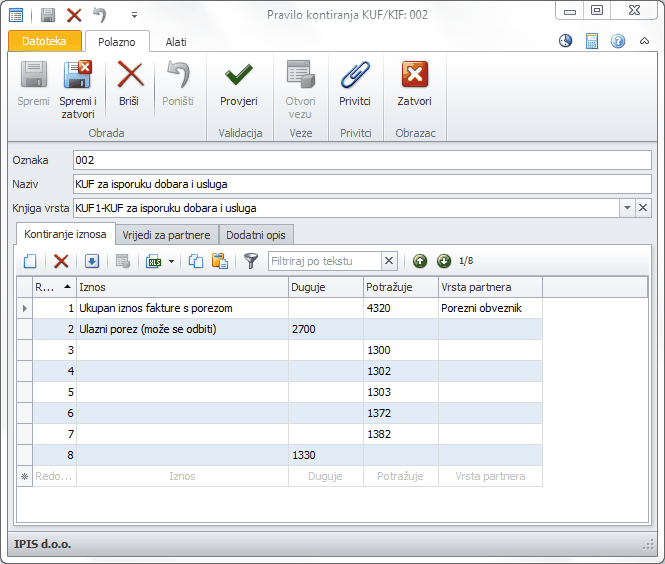
Task: Clear the Knjiga vrsta field with X
Action: click(x=643, y=208)
